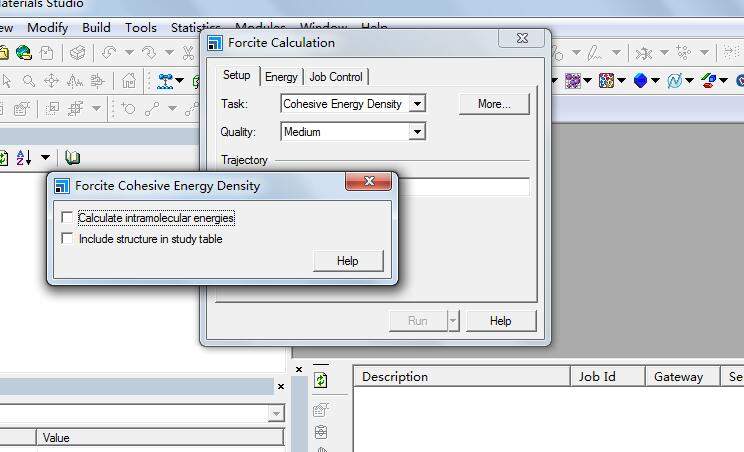744x452 pixels.
Task: Expand the Forcite module dropdown arrow
Action: (x=180, y=81)
